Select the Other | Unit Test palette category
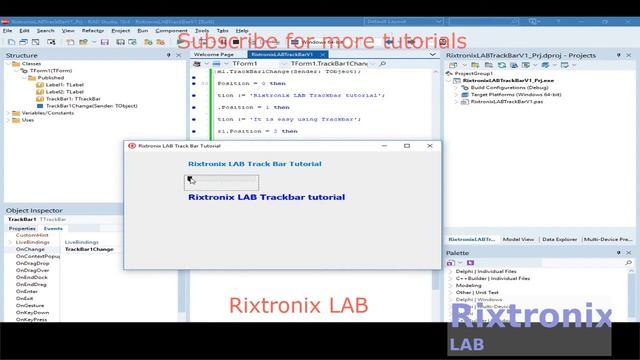Screen dimensions: 640x360 477,293
